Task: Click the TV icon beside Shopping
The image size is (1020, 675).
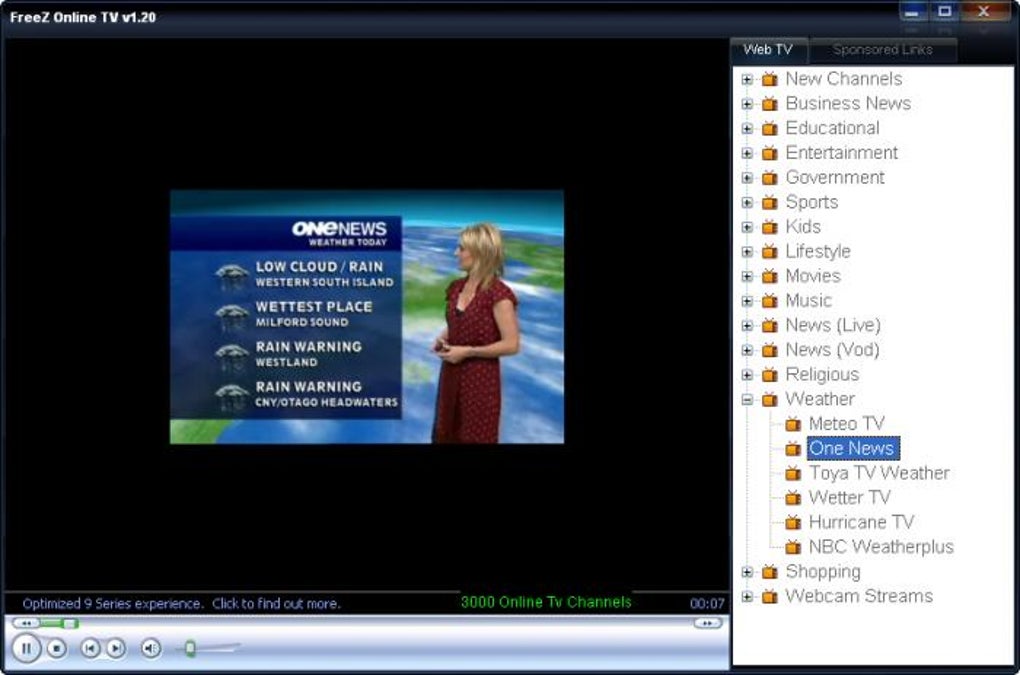Action: [x=770, y=572]
